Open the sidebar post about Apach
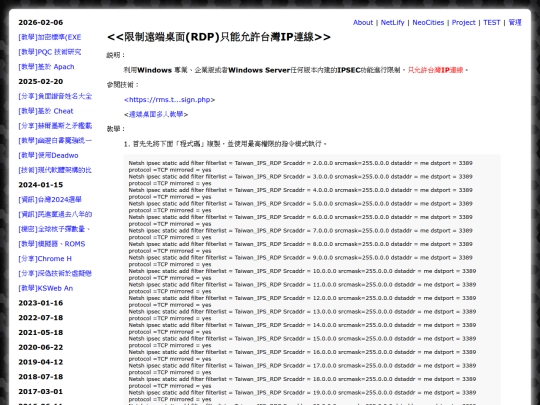The height and width of the screenshot is (405, 540). point(46,67)
